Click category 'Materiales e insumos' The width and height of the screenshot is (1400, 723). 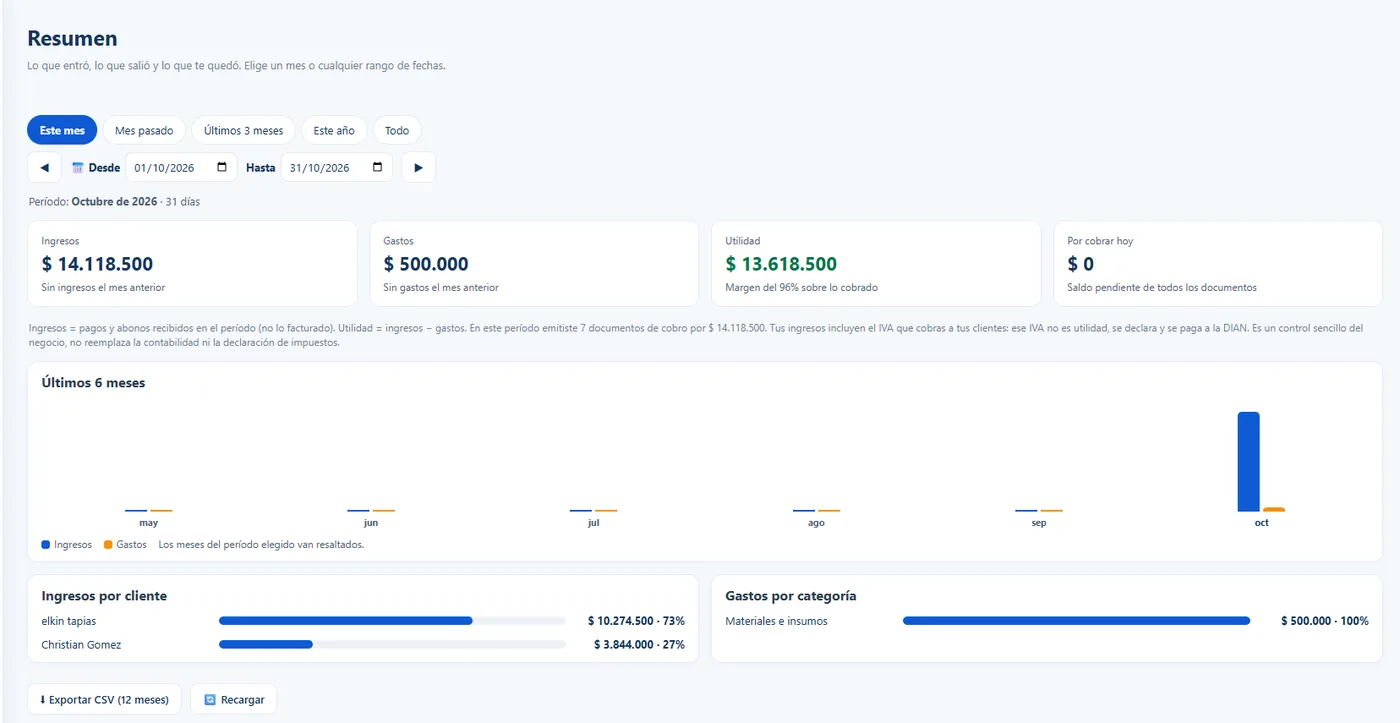[x=776, y=621]
